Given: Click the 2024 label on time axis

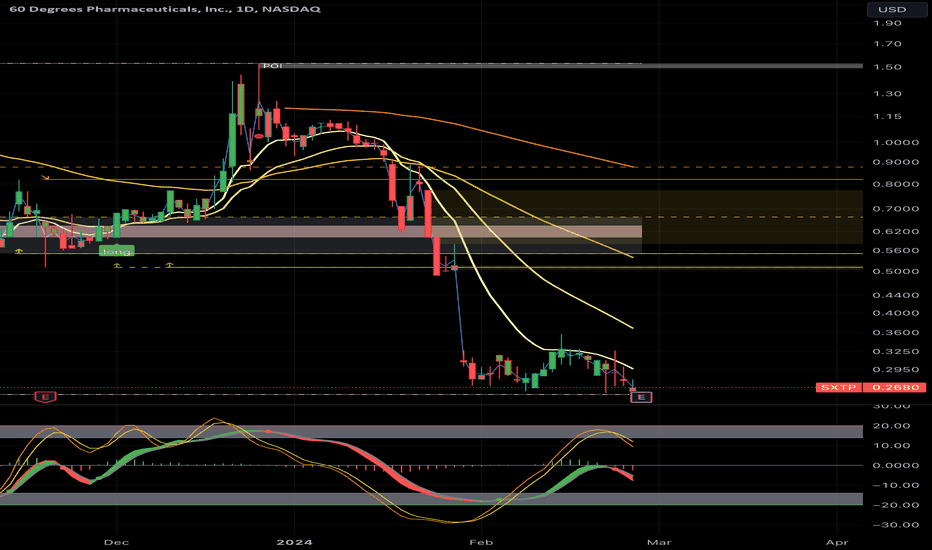Looking at the screenshot, I should 295,542.
